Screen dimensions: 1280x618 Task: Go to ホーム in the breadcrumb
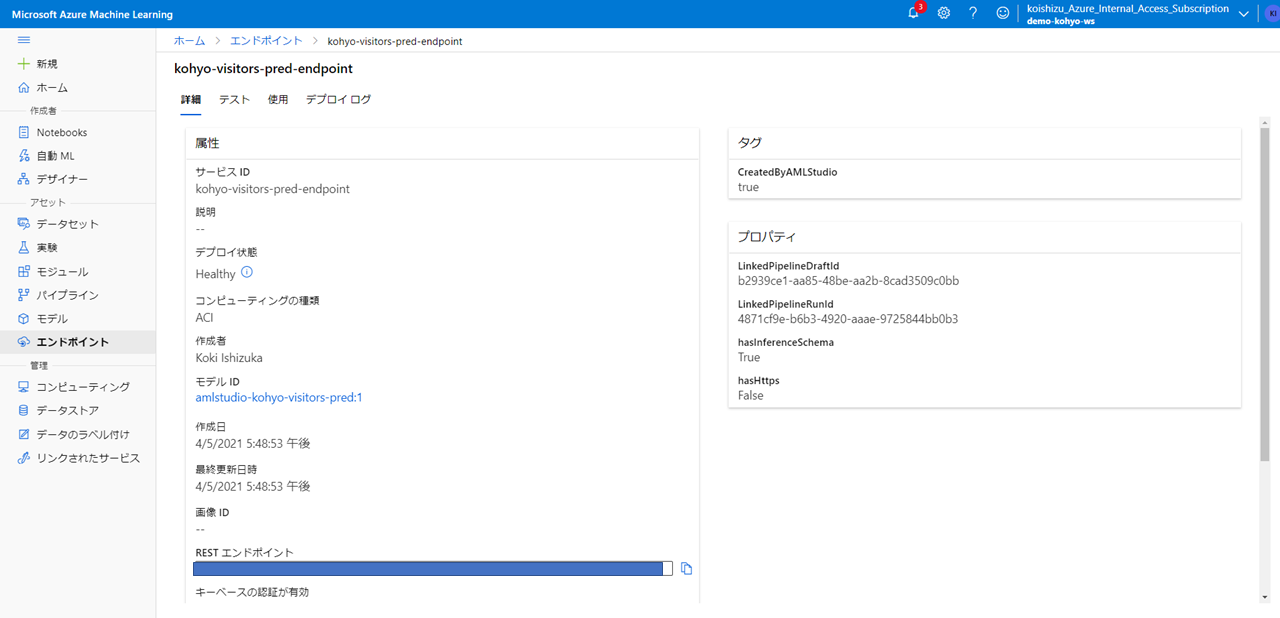coord(189,41)
